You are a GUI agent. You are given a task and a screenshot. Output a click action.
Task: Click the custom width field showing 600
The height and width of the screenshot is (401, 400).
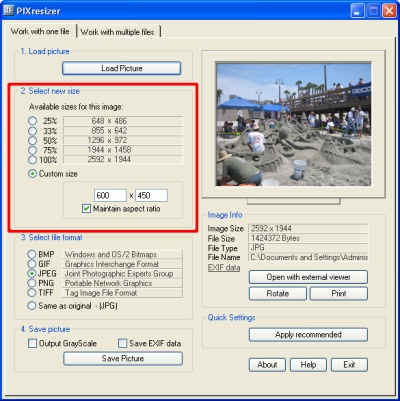tap(110, 195)
